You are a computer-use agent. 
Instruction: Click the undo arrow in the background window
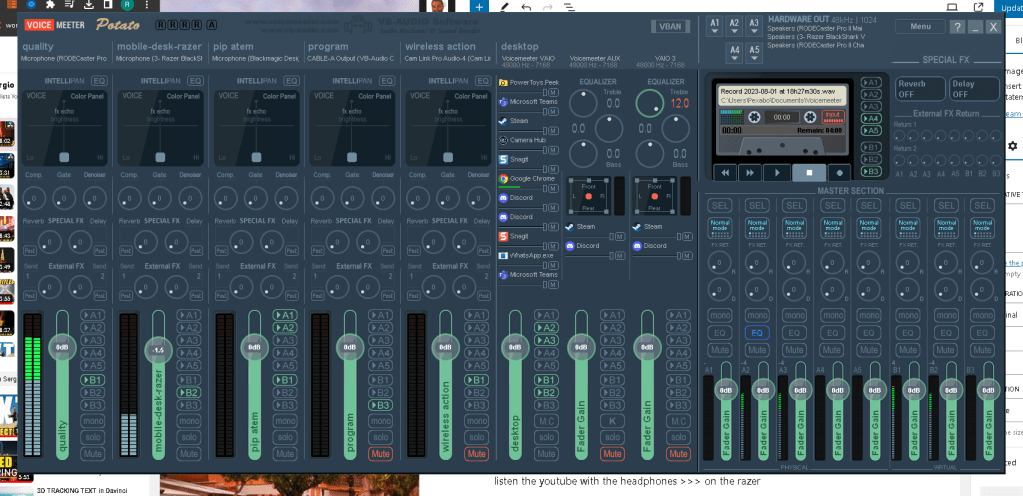point(526,7)
